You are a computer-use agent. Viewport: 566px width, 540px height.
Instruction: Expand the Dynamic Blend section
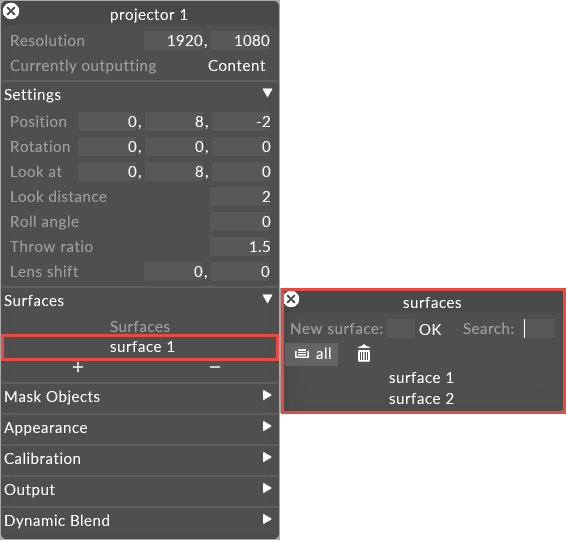point(267,519)
